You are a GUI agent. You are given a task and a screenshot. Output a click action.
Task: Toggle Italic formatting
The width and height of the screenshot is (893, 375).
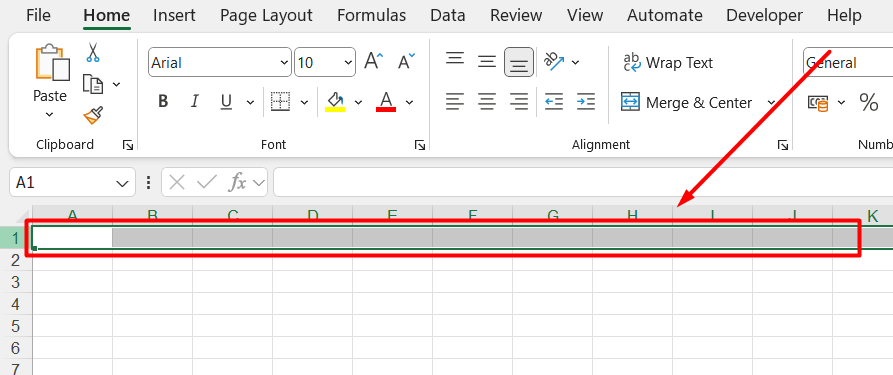coord(195,102)
